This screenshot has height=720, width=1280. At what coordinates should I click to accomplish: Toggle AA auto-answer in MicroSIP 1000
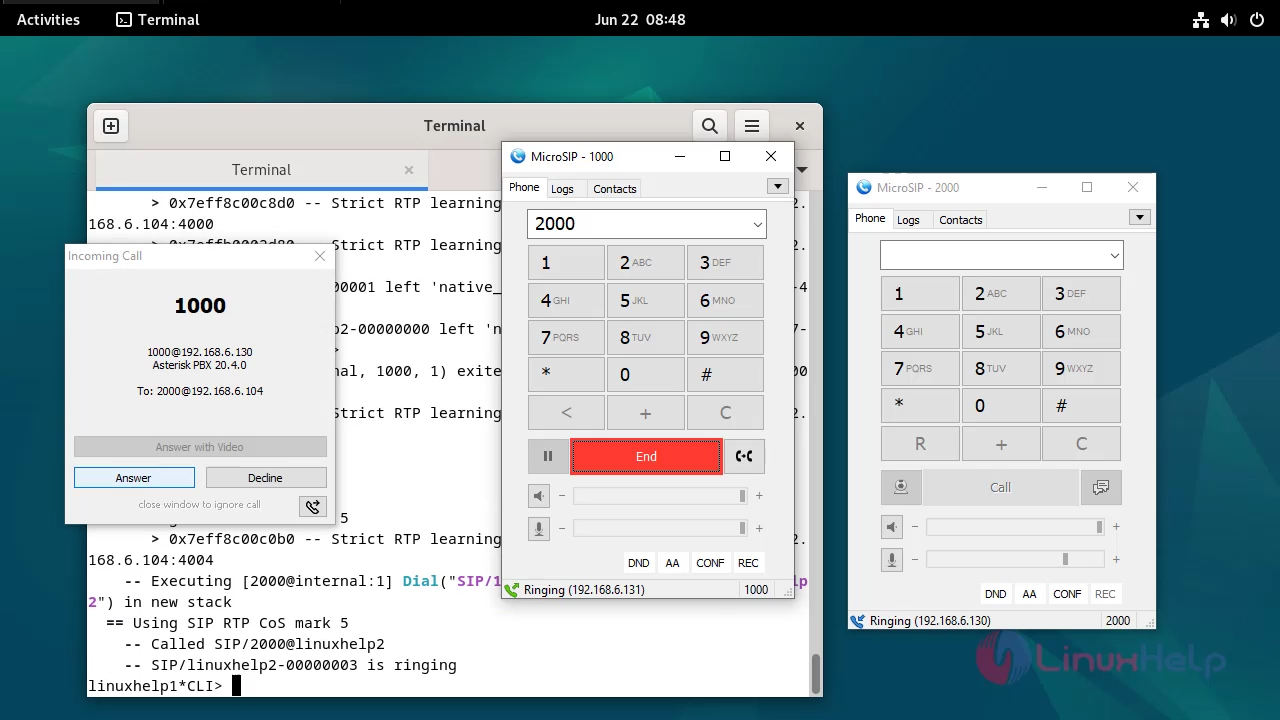[x=673, y=563]
